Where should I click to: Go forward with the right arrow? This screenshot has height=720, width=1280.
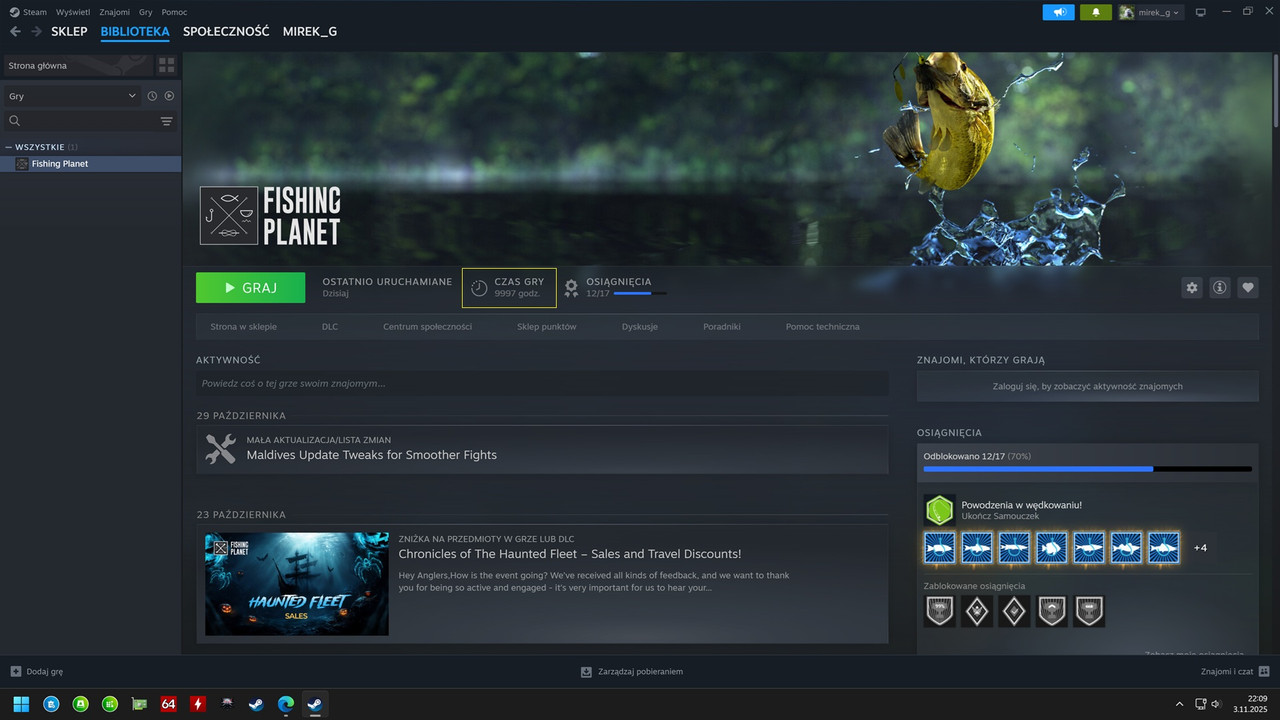tap(37, 32)
